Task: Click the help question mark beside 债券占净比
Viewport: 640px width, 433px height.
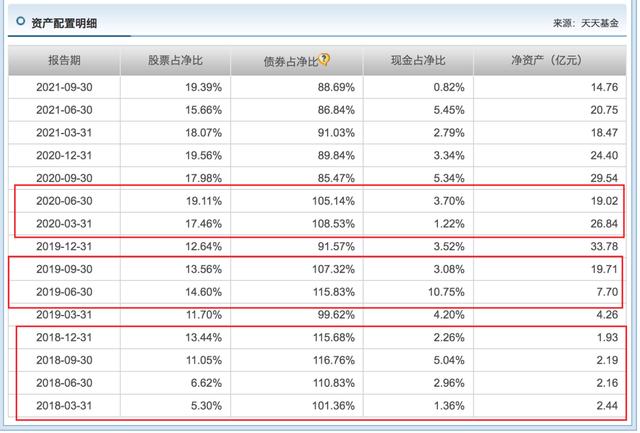Action: coord(324,59)
